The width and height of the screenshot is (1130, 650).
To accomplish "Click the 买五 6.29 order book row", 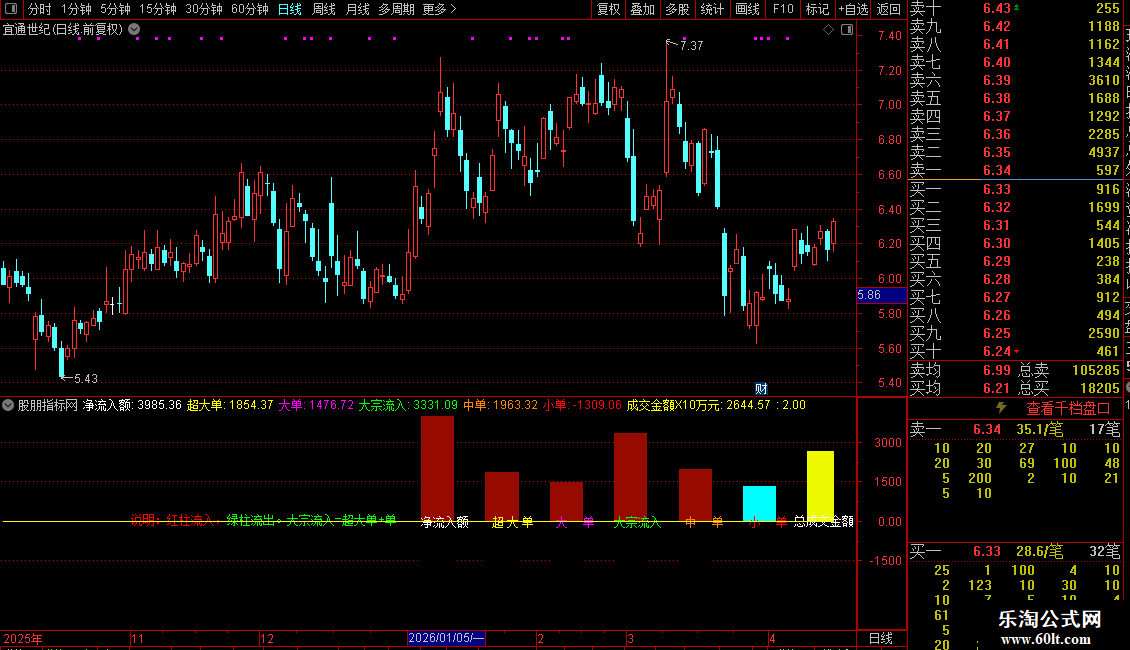I will point(1015,261).
